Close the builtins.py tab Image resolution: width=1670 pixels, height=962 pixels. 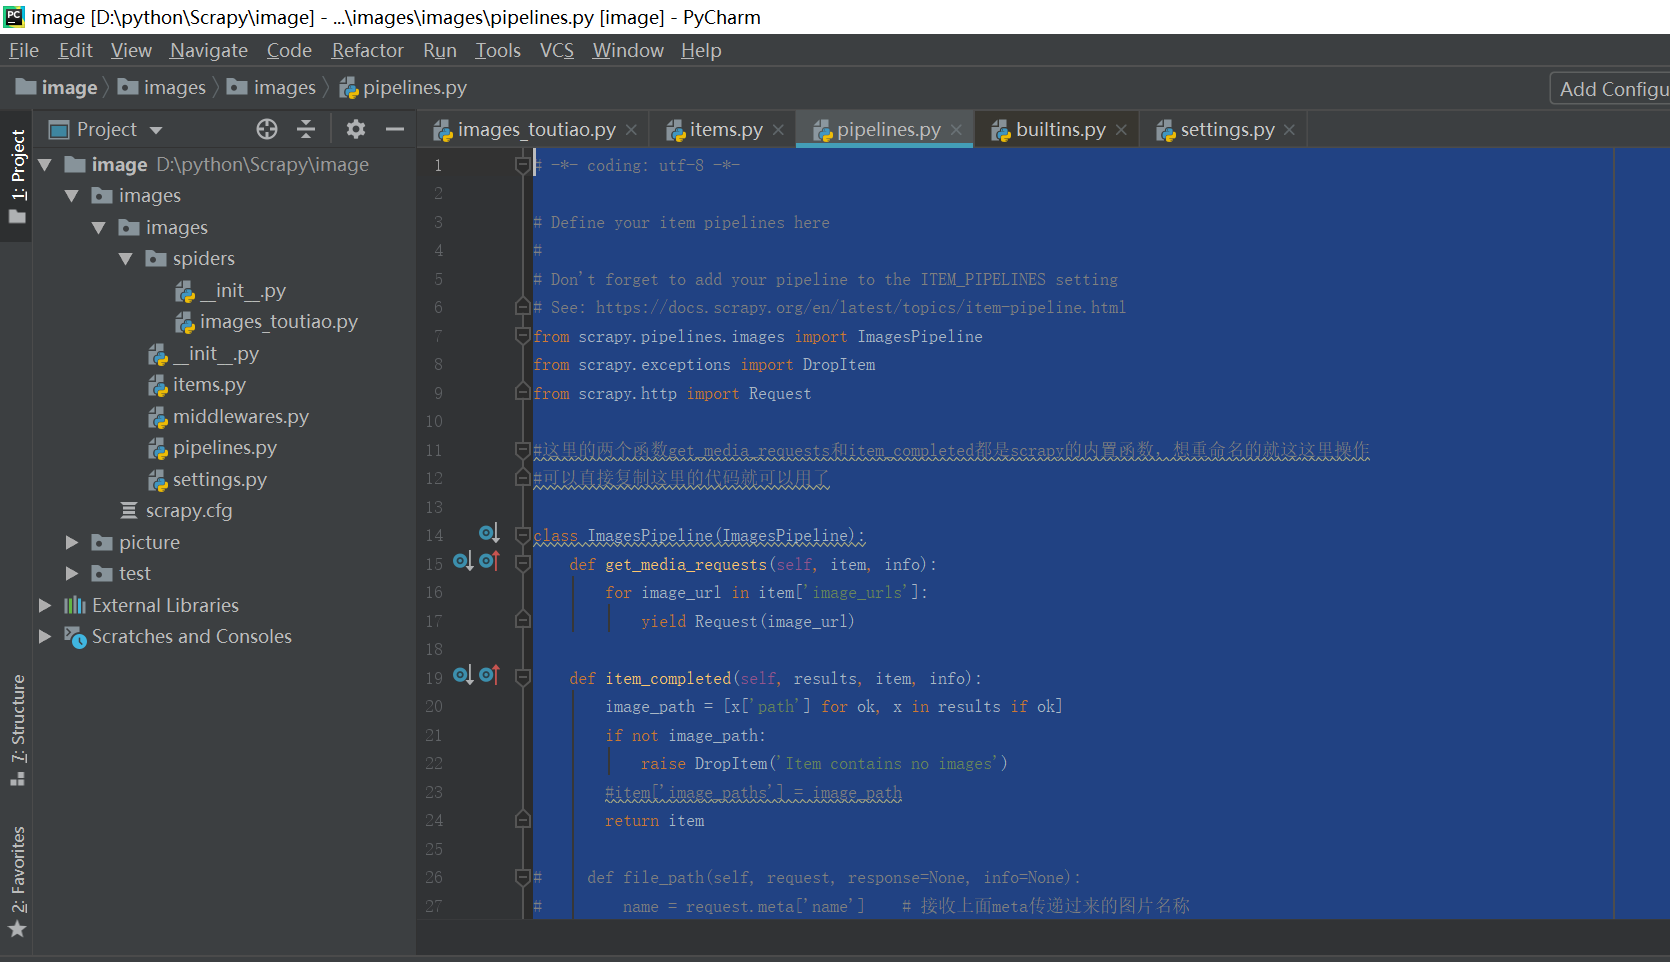point(1121,130)
